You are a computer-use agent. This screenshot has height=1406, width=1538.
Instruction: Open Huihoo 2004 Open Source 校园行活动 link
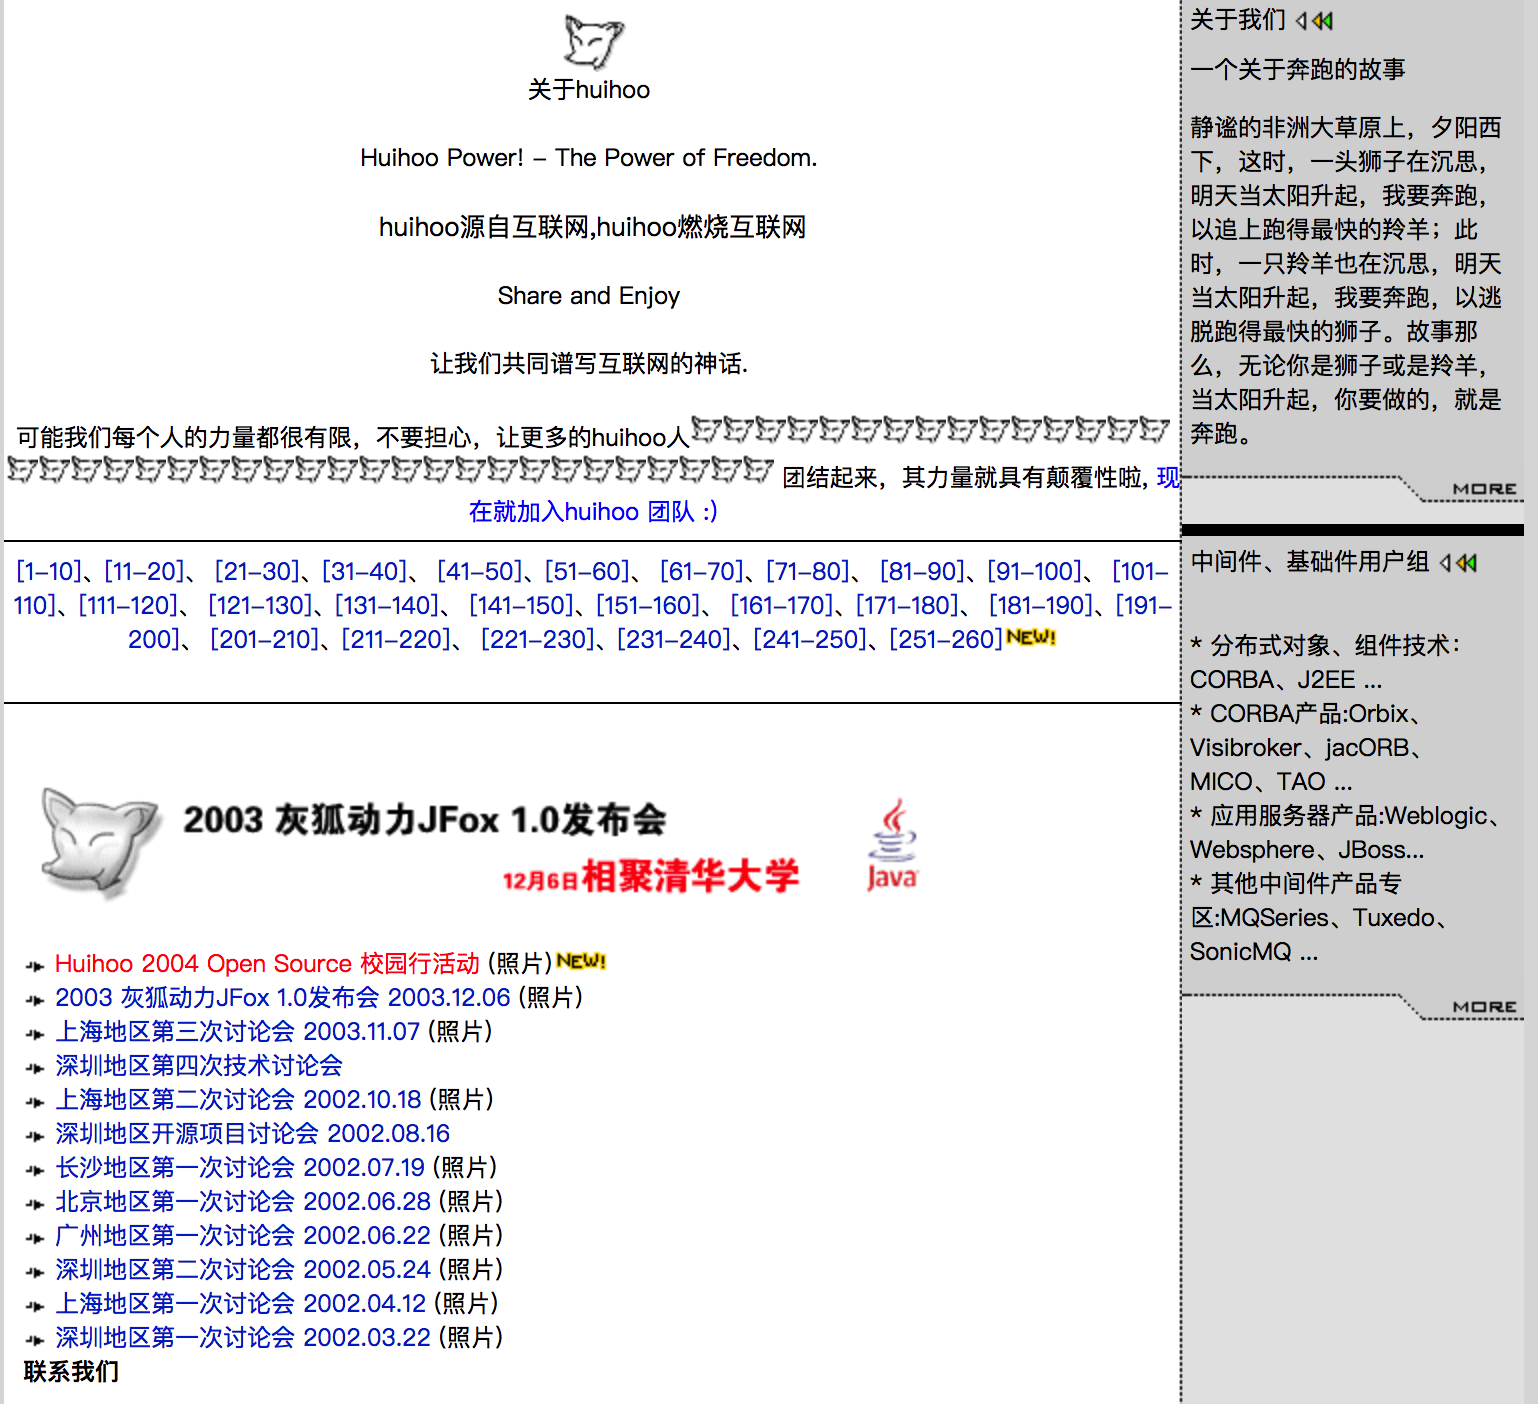(x=267, y=964)
